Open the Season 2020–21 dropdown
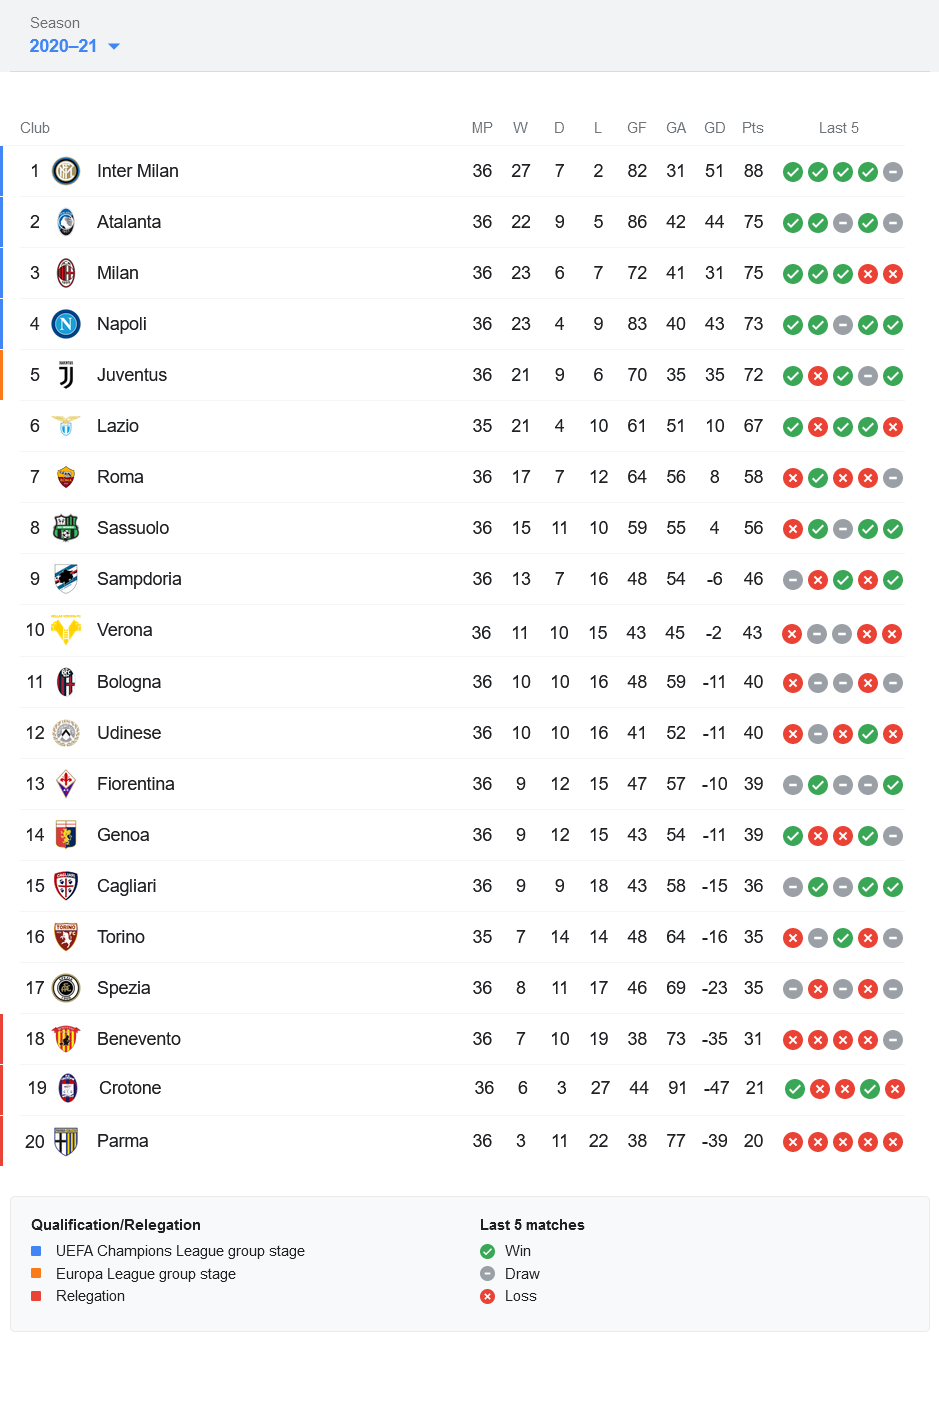Screen dimensions: 939x1422 [75, 46]
